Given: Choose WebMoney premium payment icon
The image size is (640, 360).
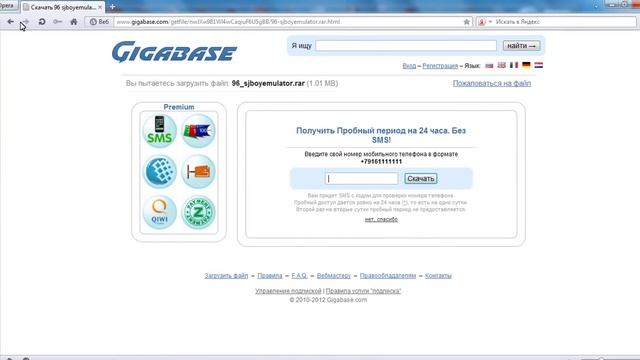Looking at the screenshot, I should (x=160, y=171).
